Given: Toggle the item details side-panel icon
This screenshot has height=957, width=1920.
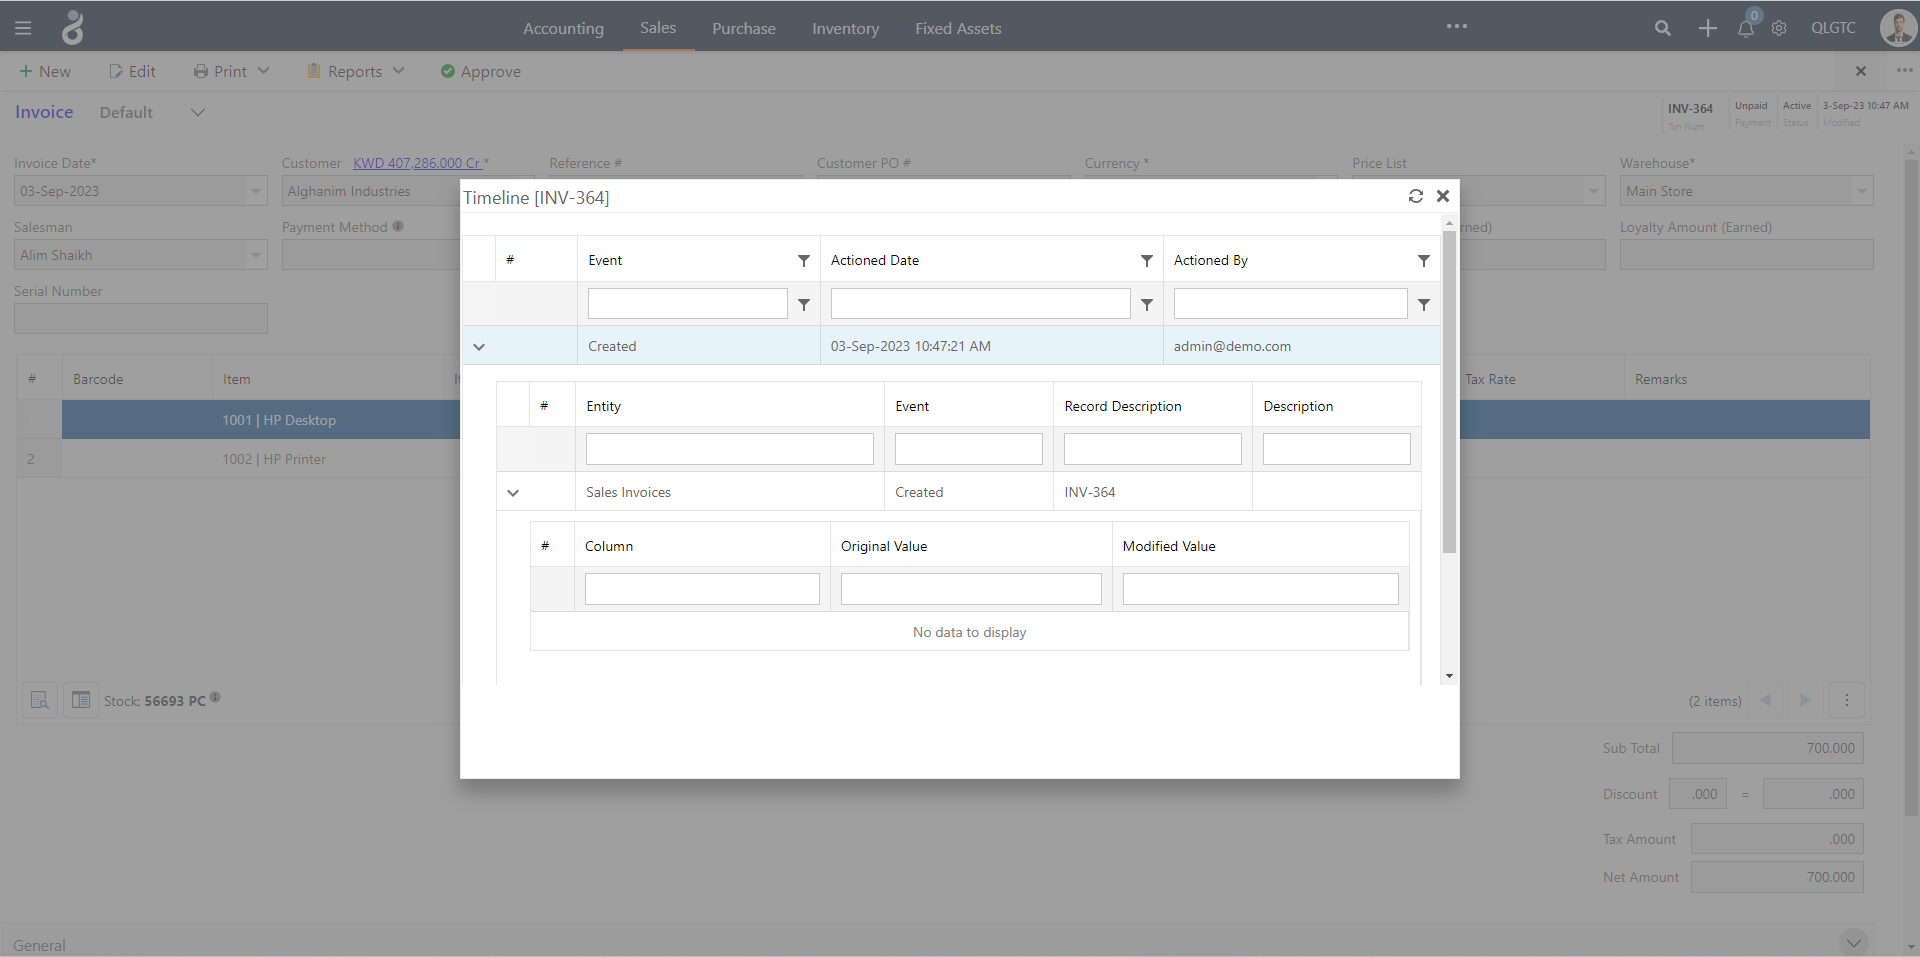Looking at the screenshot, I should [x=81, y=700].
